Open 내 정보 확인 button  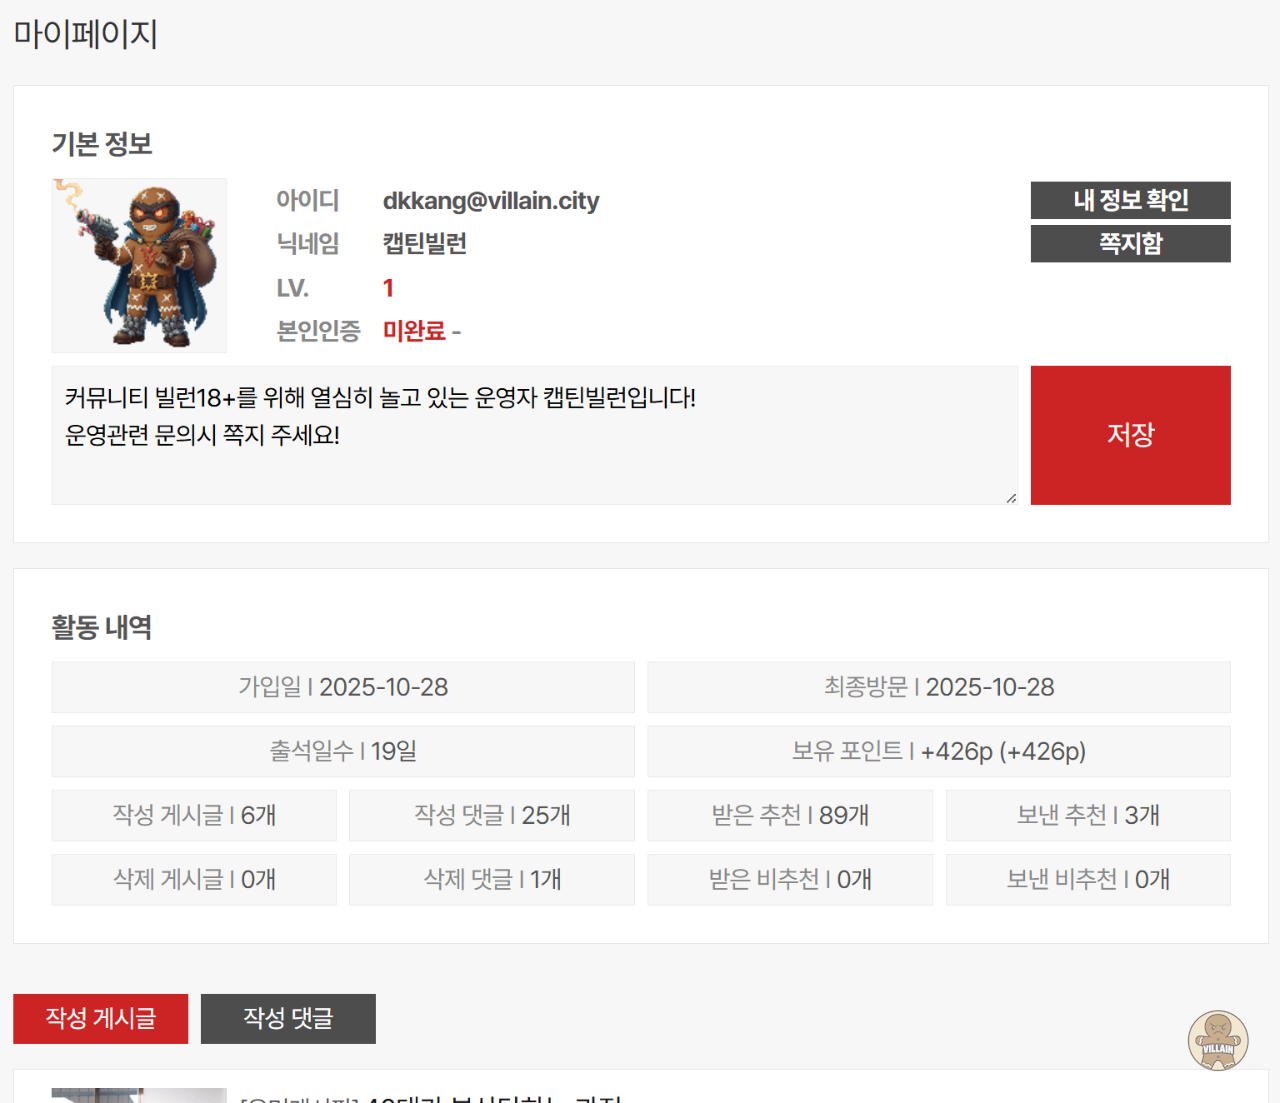coord(1130,200)
